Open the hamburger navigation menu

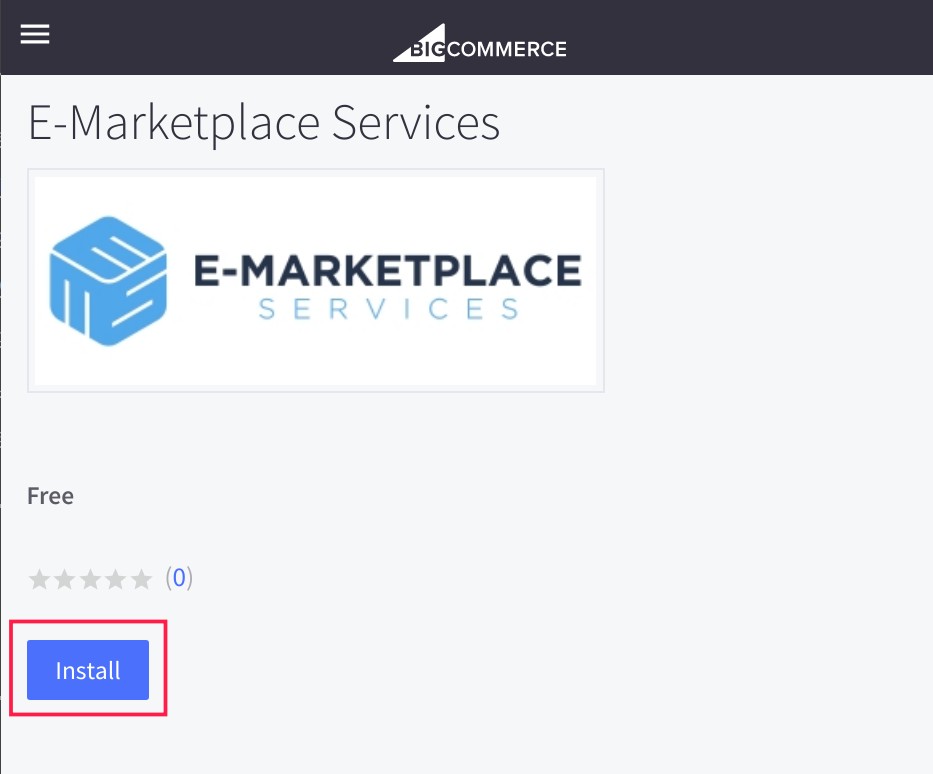(x=35, y=35)
